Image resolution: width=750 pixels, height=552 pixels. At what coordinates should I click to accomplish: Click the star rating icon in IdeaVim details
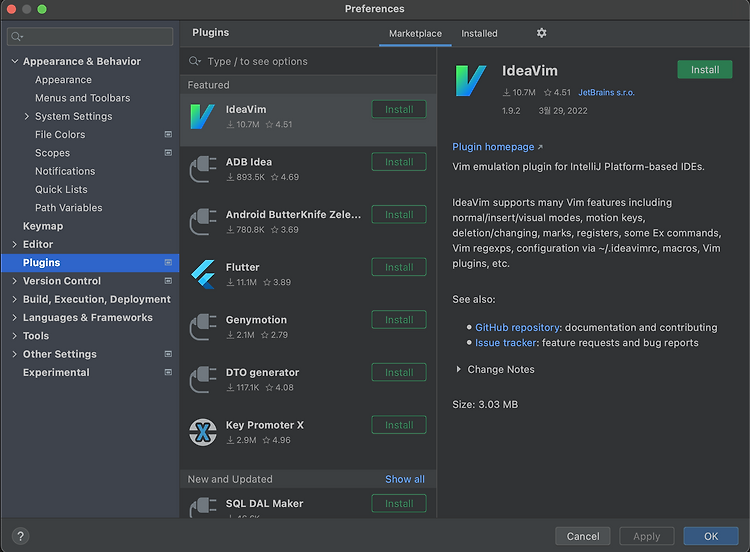[x=548, y=92]
